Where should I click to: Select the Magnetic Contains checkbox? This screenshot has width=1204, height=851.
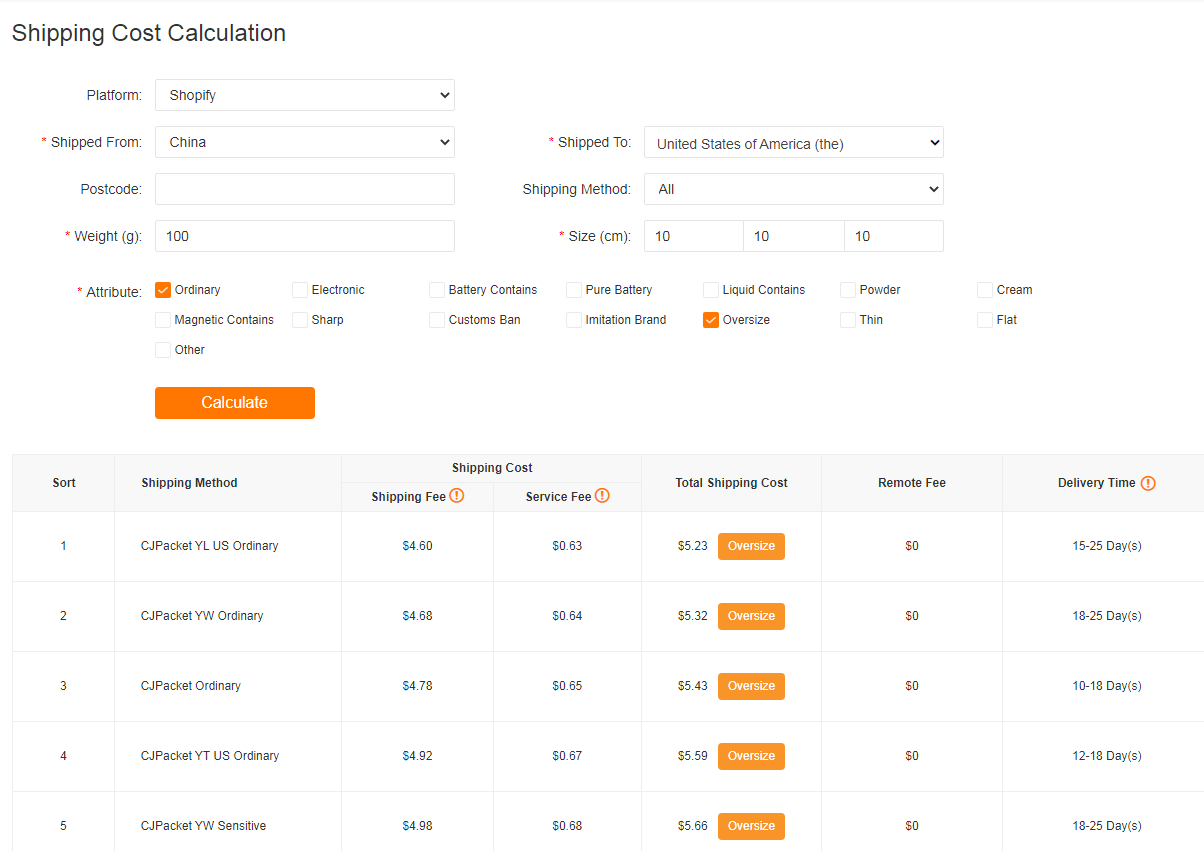pyautogui.click(x=163, y=320)
